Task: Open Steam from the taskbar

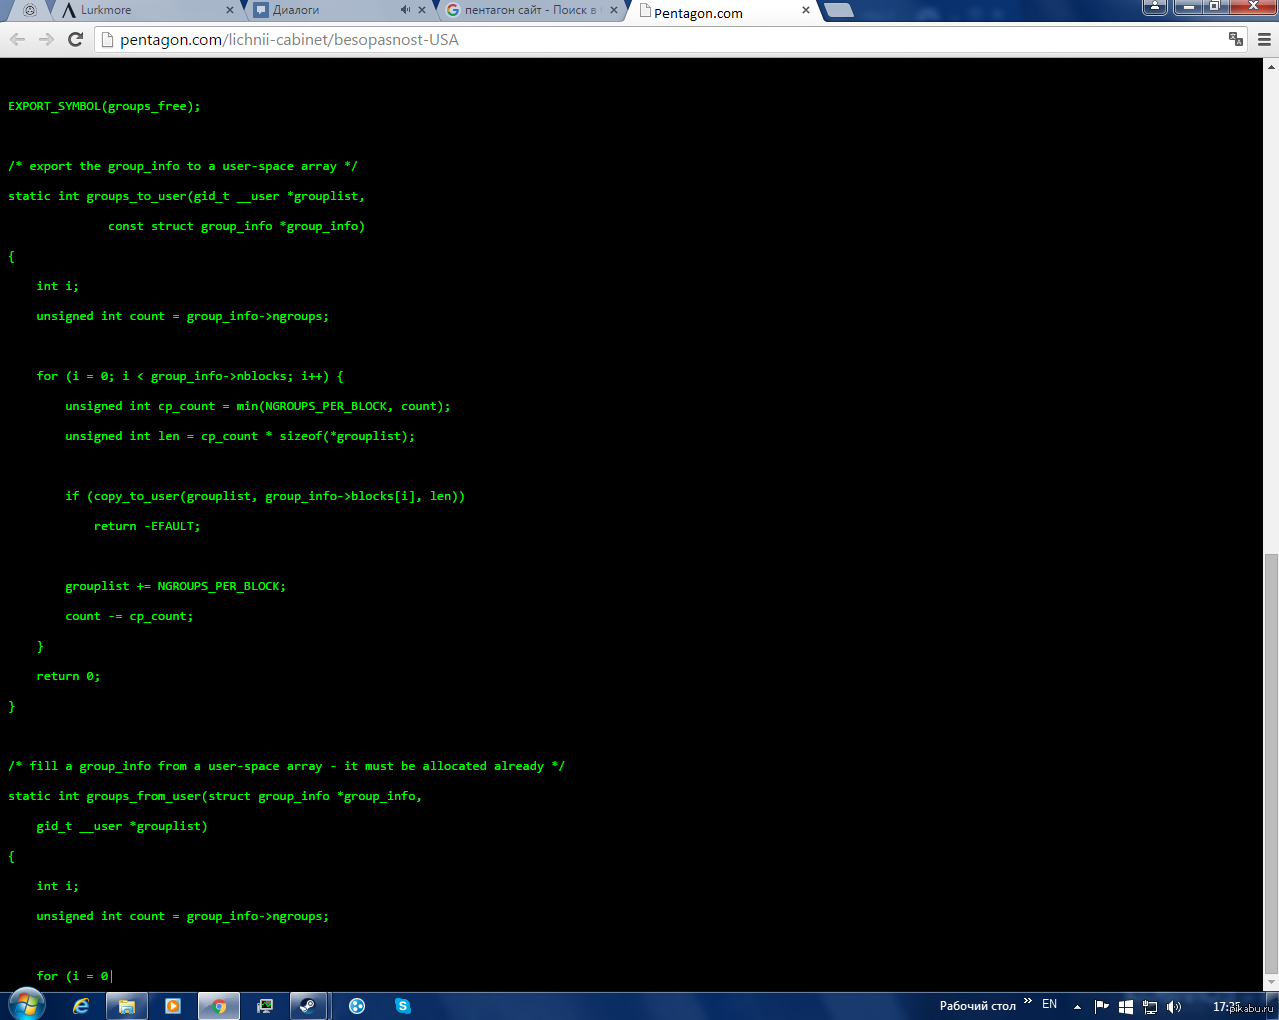Action: pos(309,1006)
